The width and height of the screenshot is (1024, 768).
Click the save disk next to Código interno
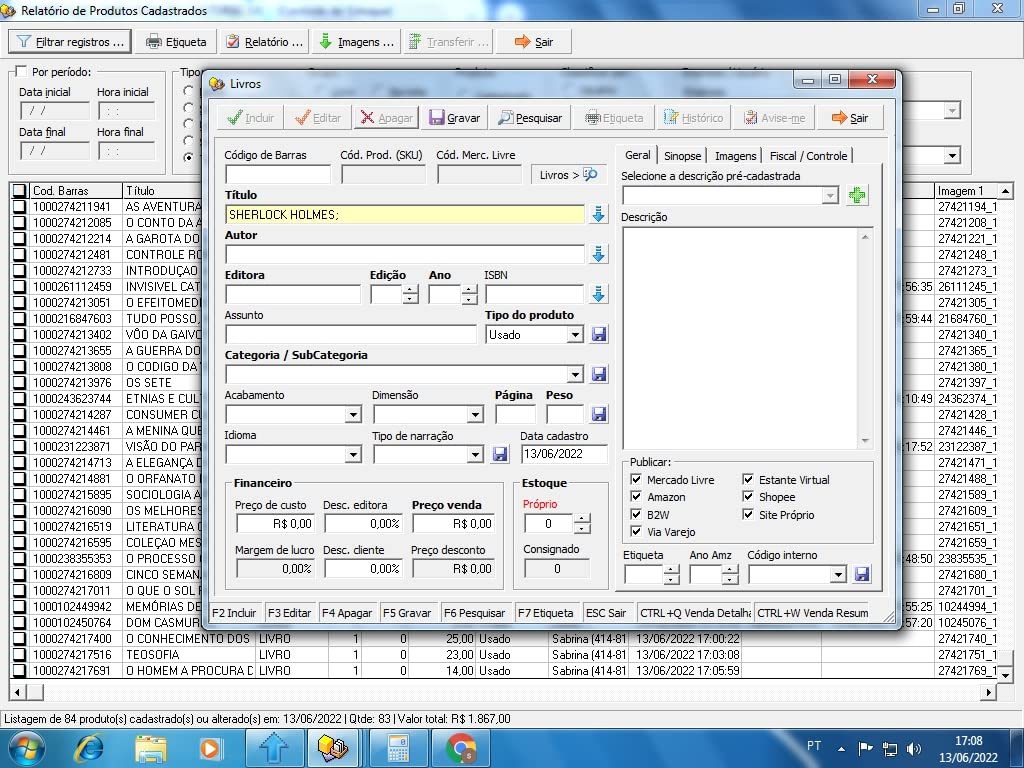click(862, 574)
